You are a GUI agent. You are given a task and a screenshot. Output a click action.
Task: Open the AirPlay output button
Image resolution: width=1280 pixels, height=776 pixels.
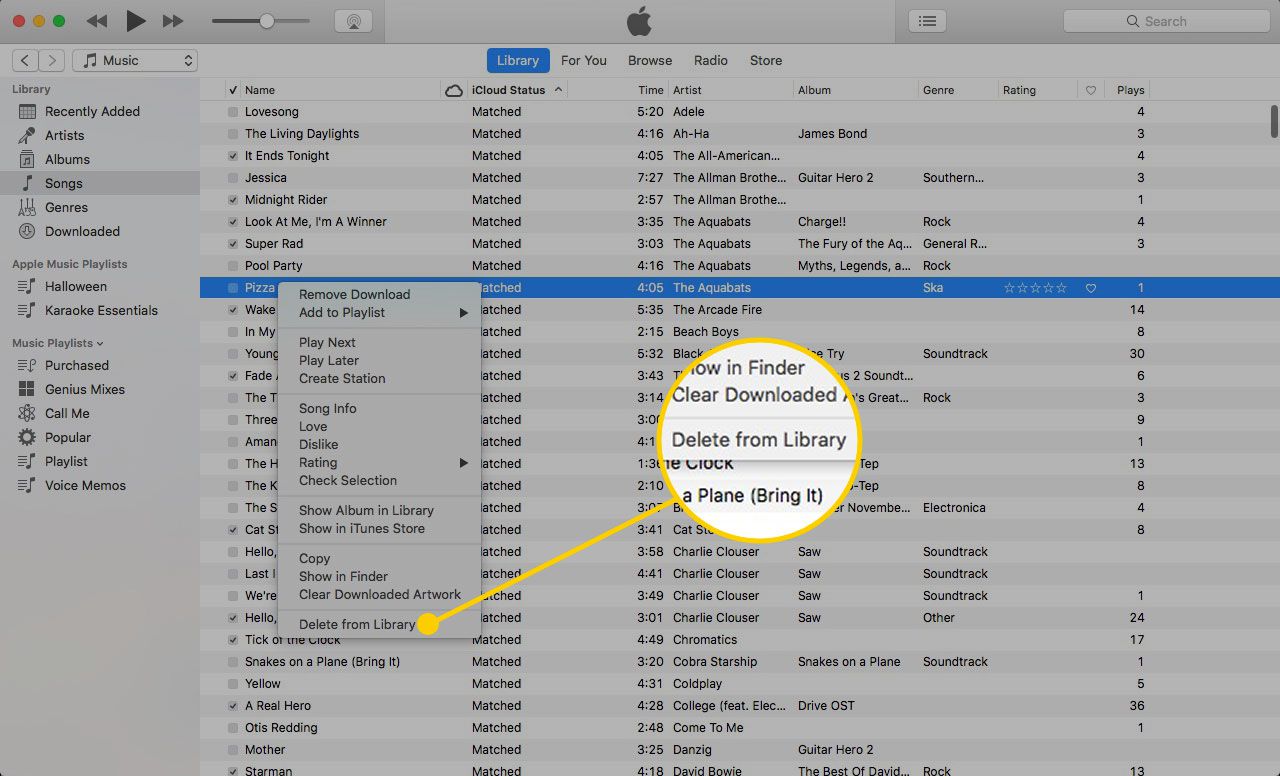point(352,21)
